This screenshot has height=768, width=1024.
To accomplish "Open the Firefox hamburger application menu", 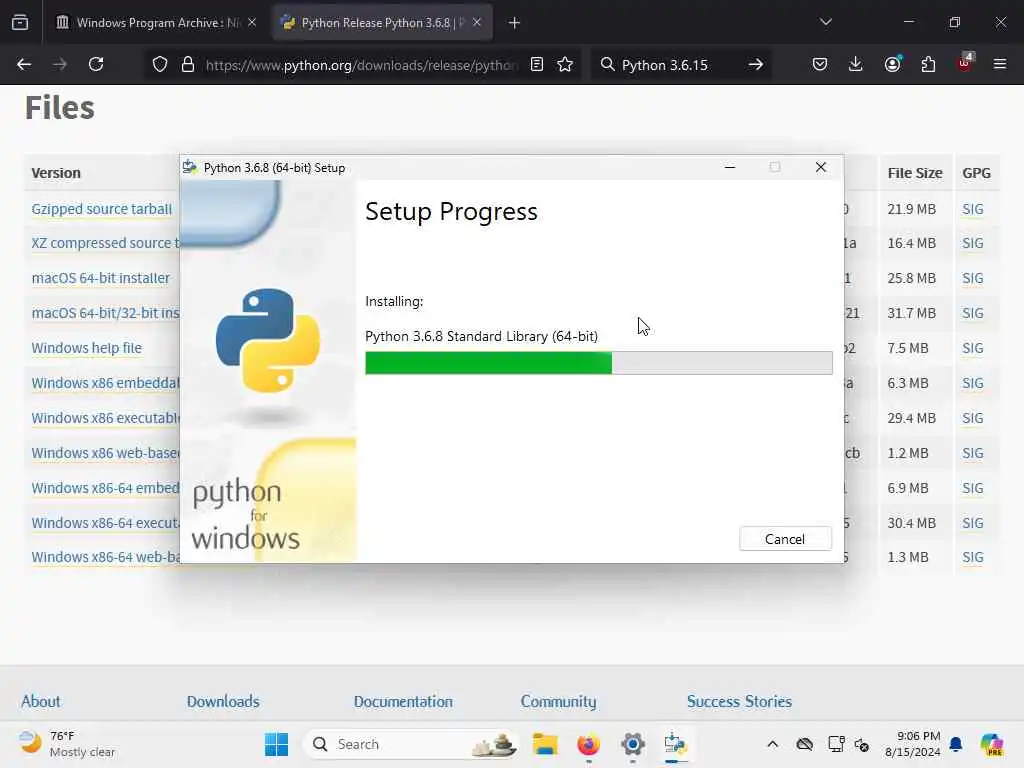I will point(1000,64).
